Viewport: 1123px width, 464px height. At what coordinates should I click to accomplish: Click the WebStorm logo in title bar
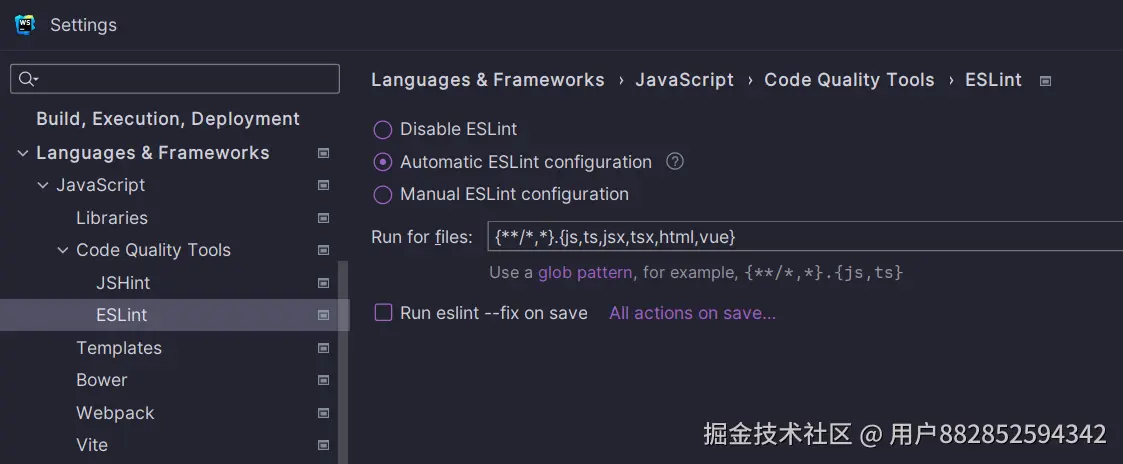point(25,24)
